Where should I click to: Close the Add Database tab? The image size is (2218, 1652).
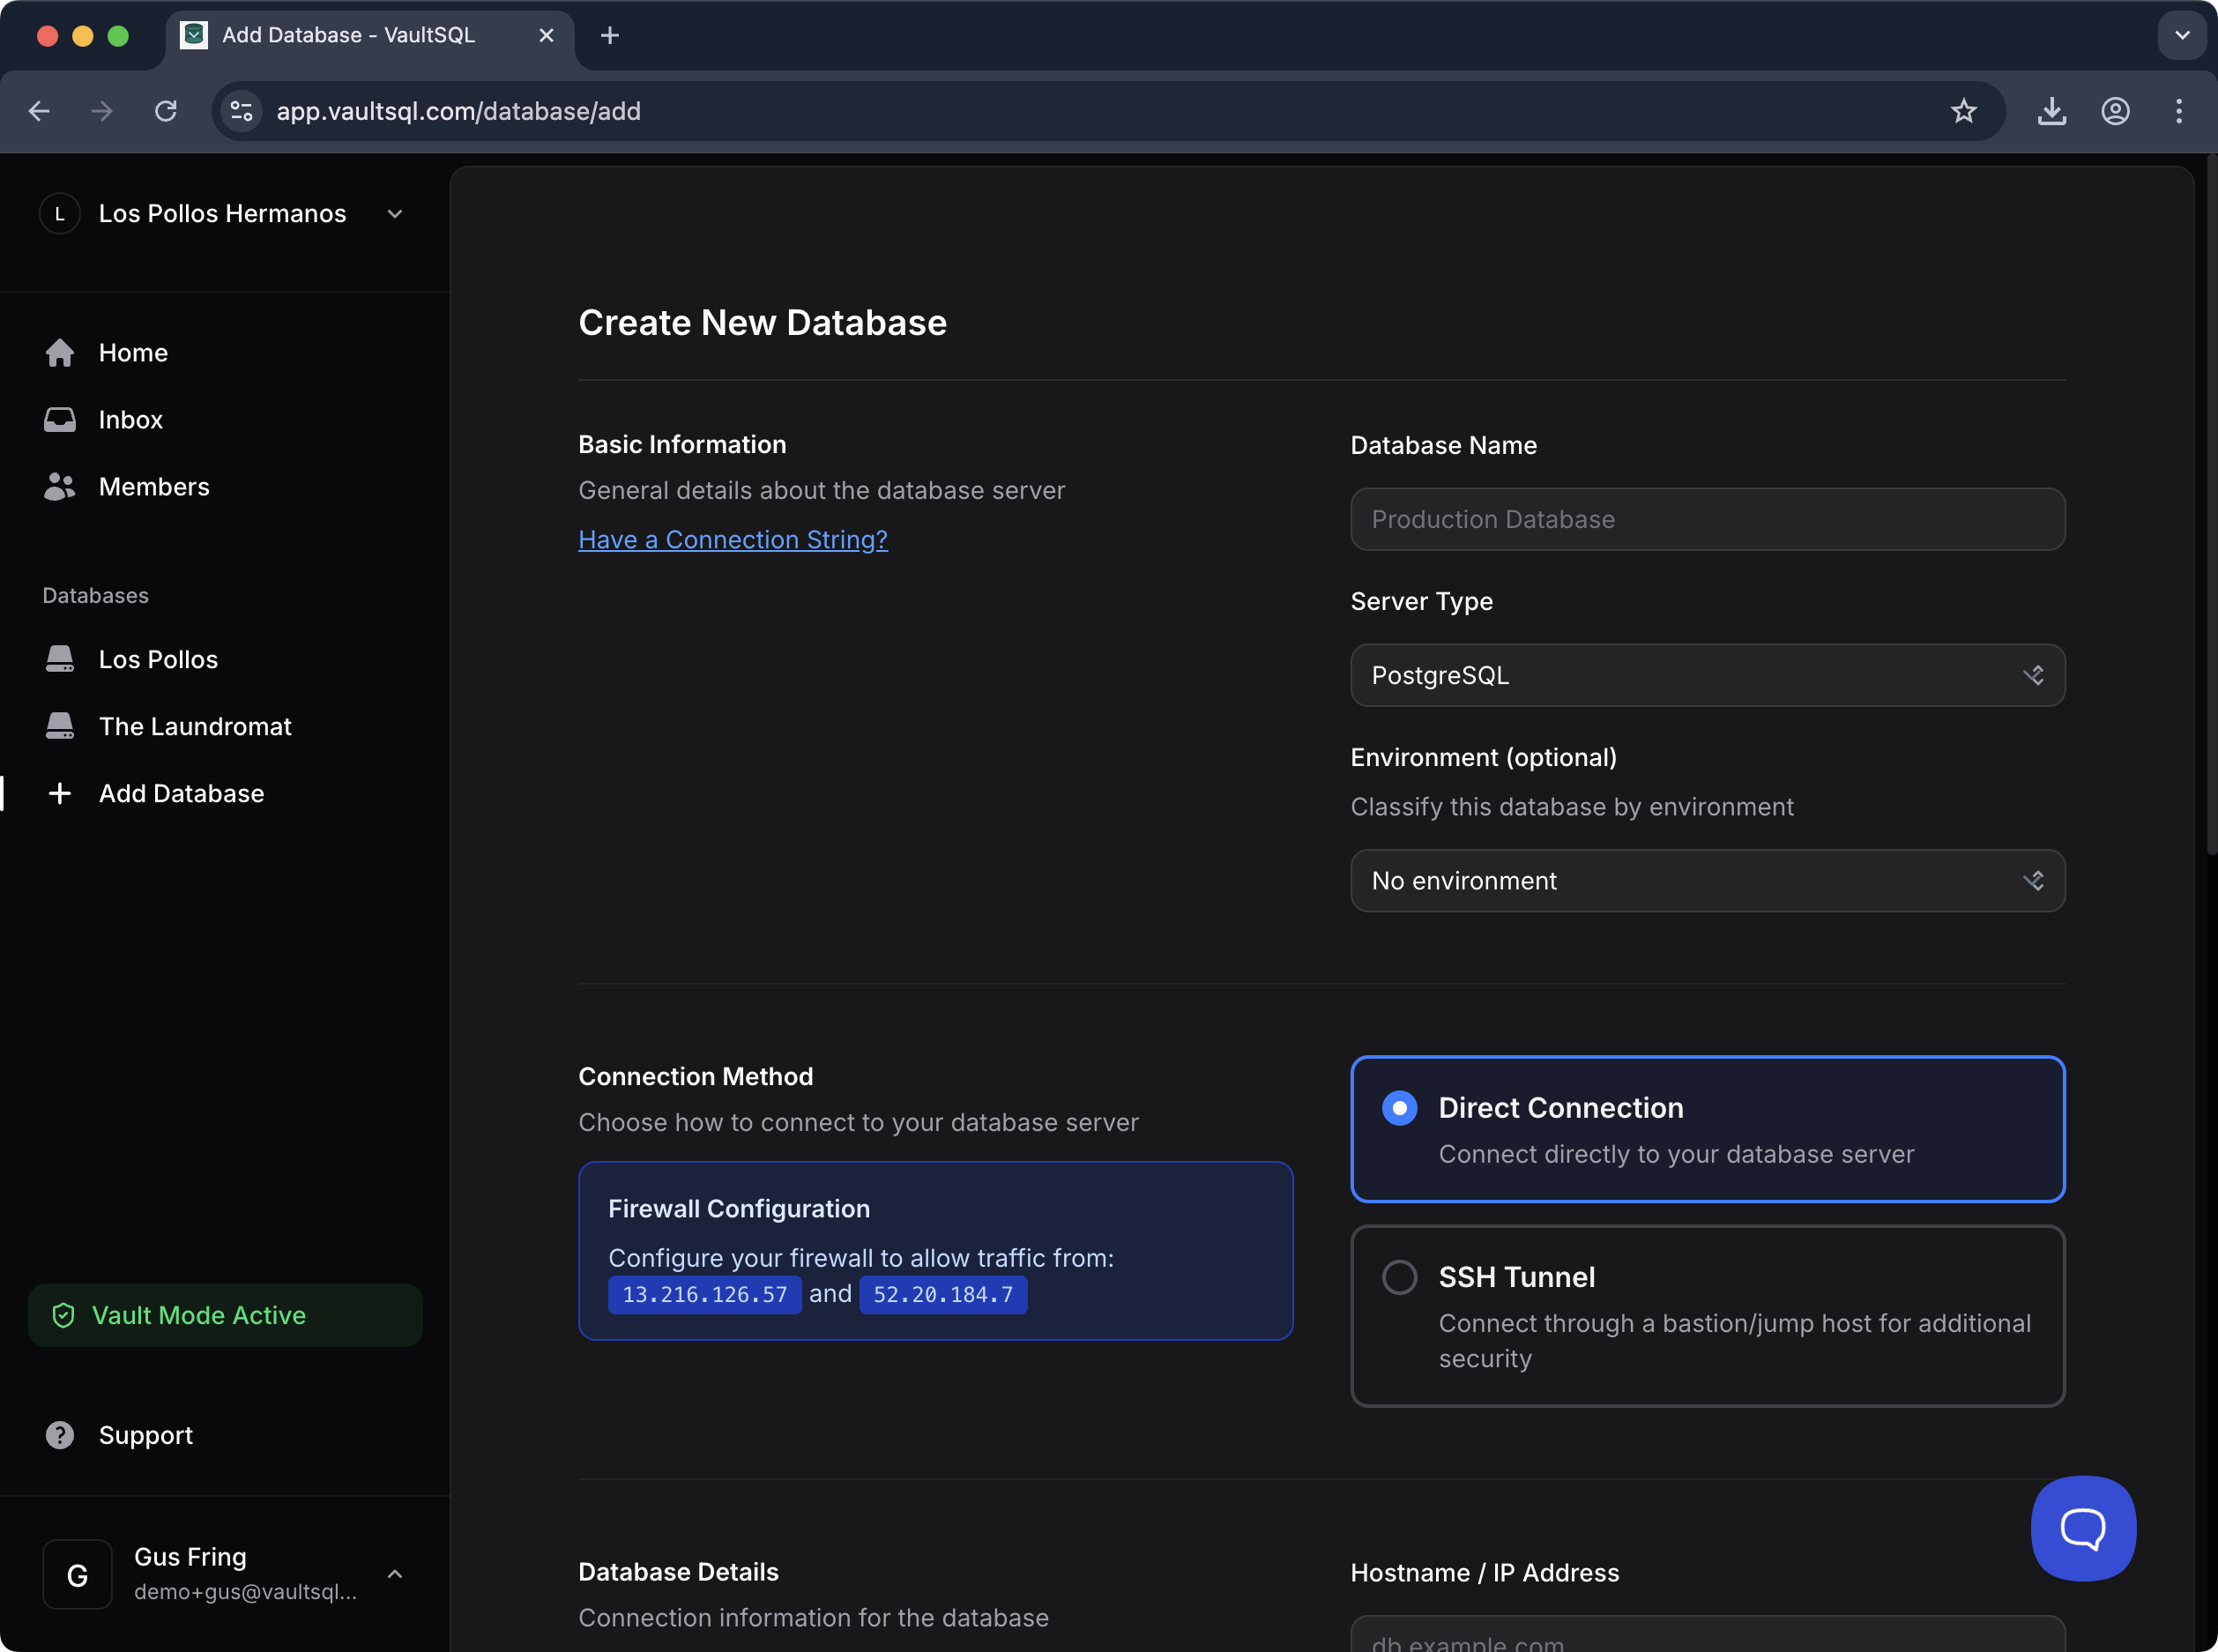coord(546,36)
